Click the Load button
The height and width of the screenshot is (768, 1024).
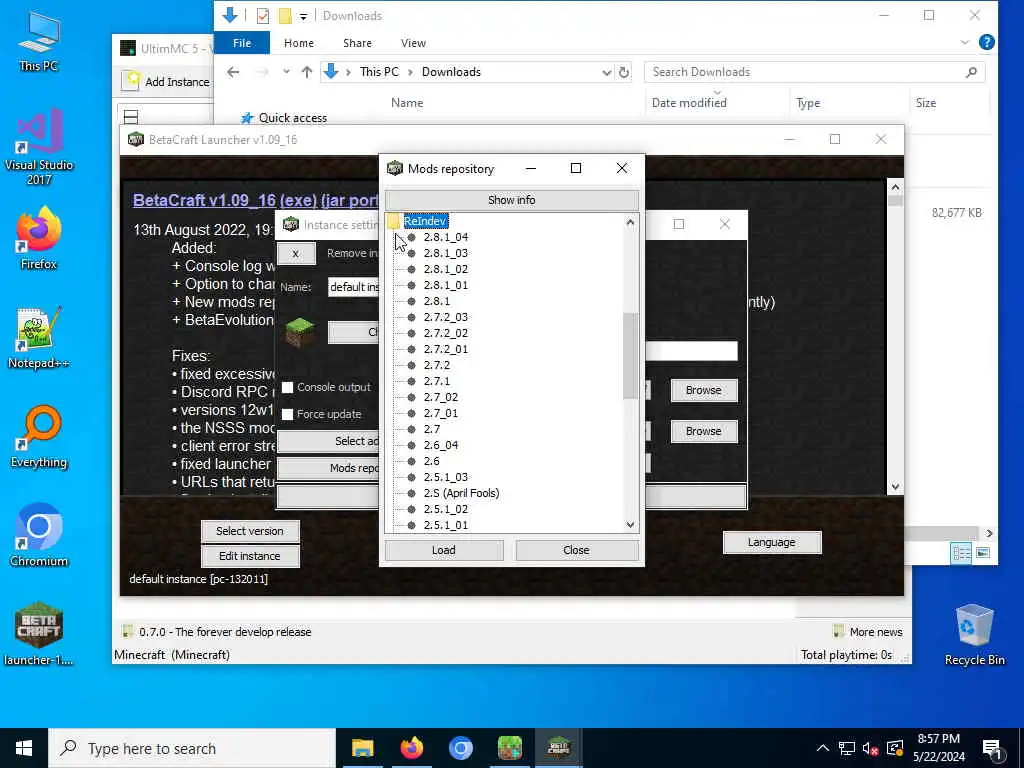(444, 550)
